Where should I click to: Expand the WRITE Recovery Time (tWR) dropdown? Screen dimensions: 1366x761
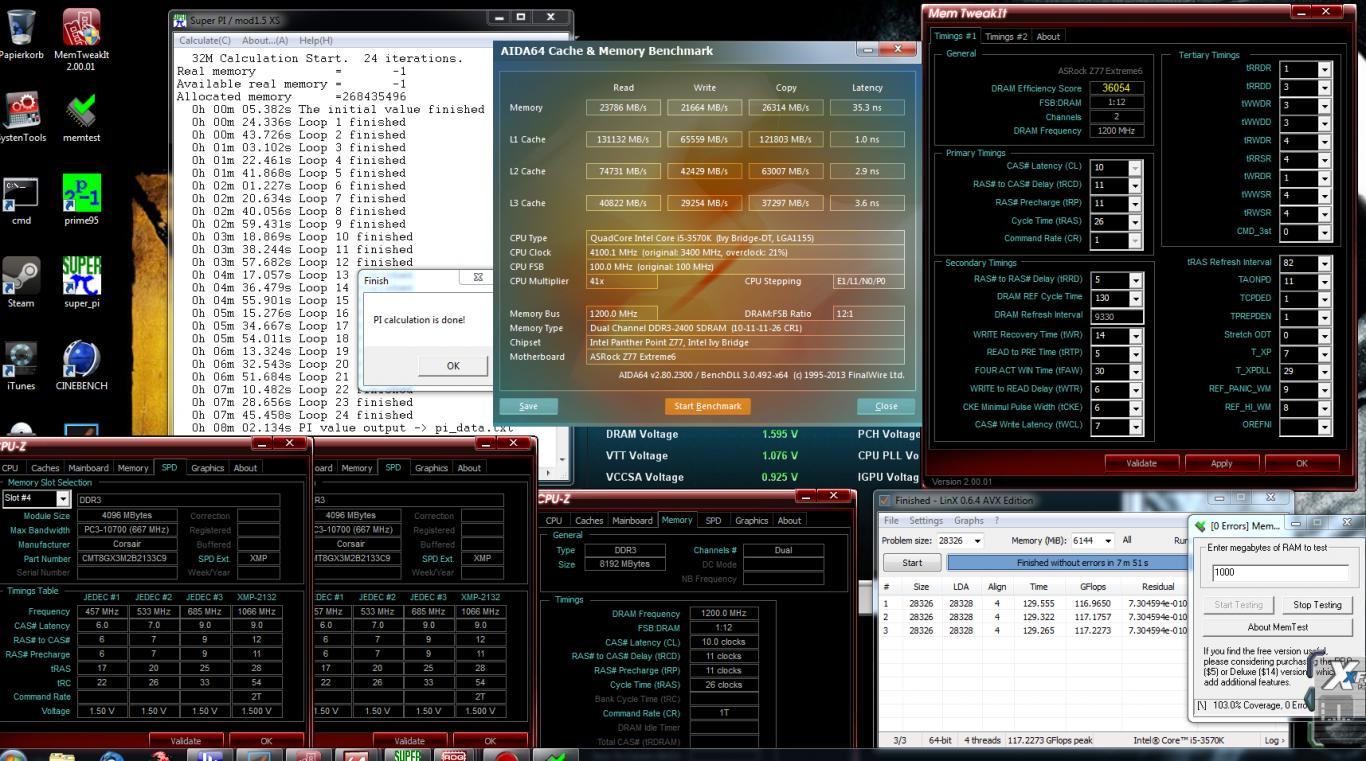(x=1135, y=335)
